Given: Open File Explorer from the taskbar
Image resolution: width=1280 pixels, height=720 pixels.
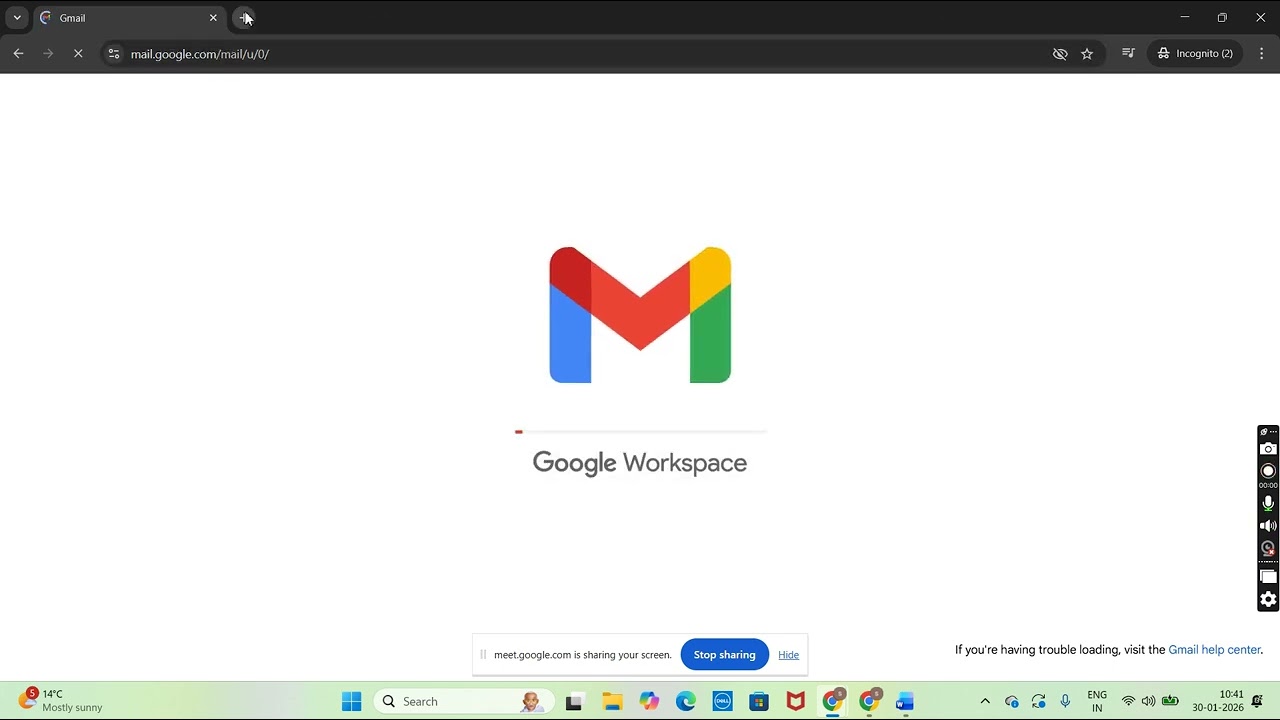Looking at the screenshot, I should (x=612, y=702).
